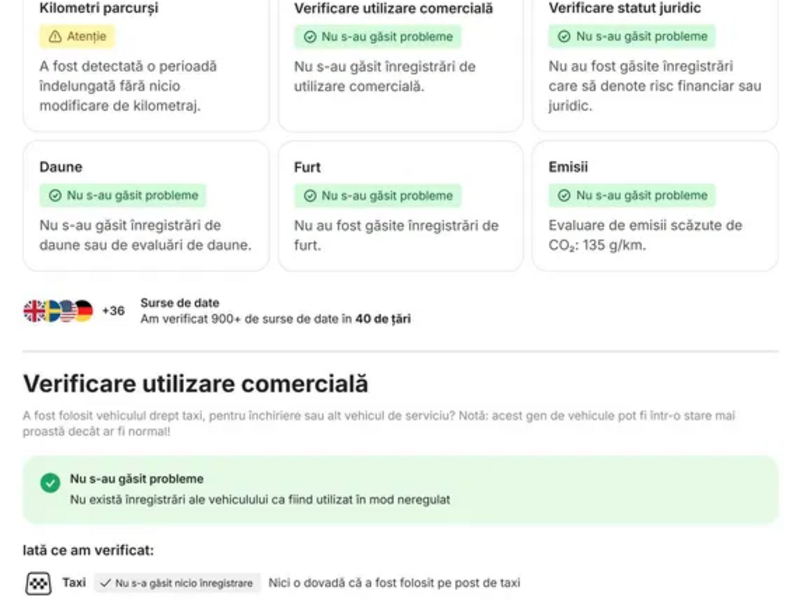Select the Emisii card title
The width and height of the screenshot is (800, 600).
[x=568, y=167]
